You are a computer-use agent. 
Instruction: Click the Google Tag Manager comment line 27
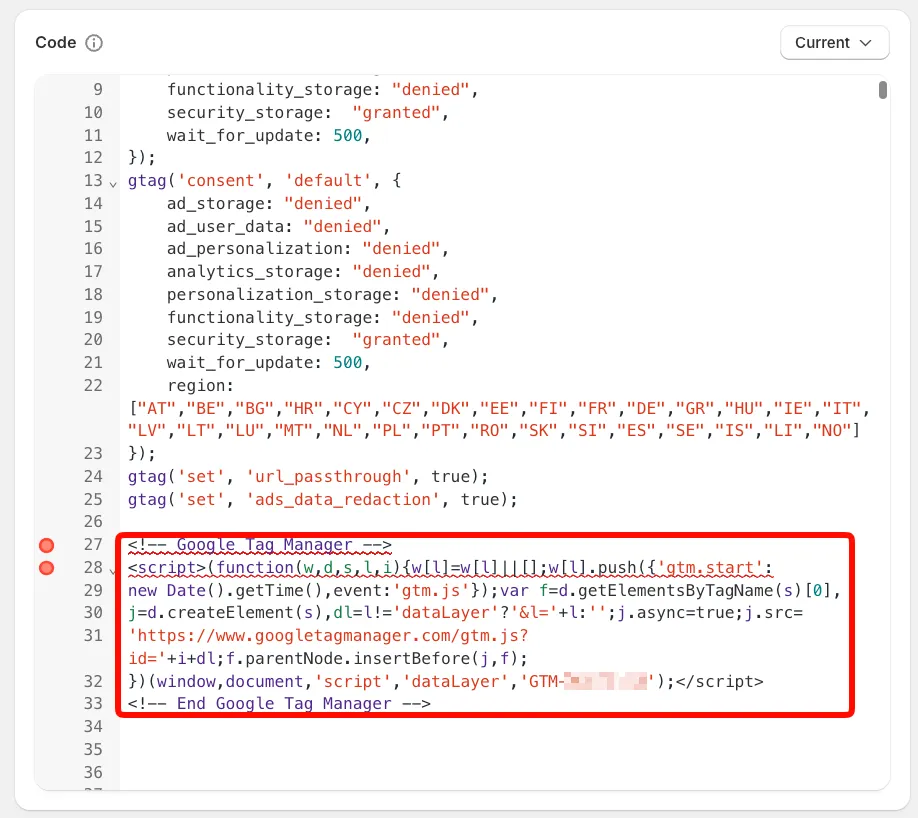click(259, 545)
